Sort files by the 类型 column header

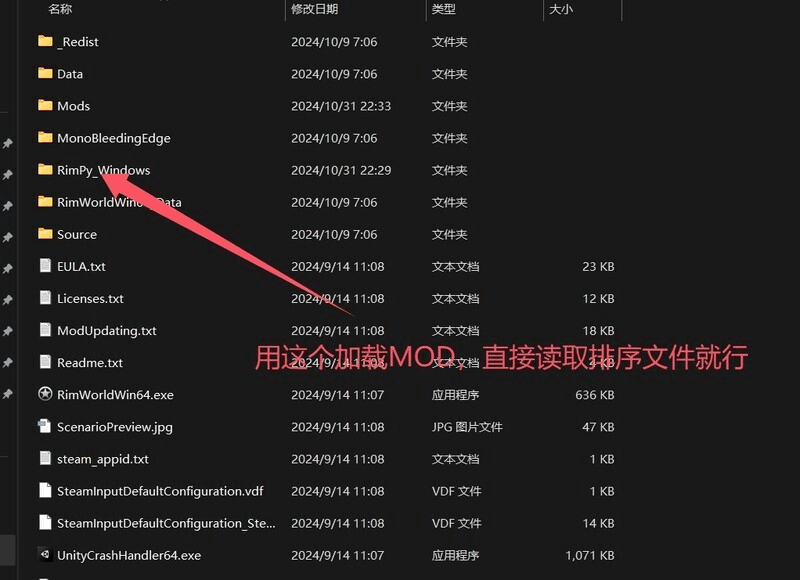[x=444, y=9]
